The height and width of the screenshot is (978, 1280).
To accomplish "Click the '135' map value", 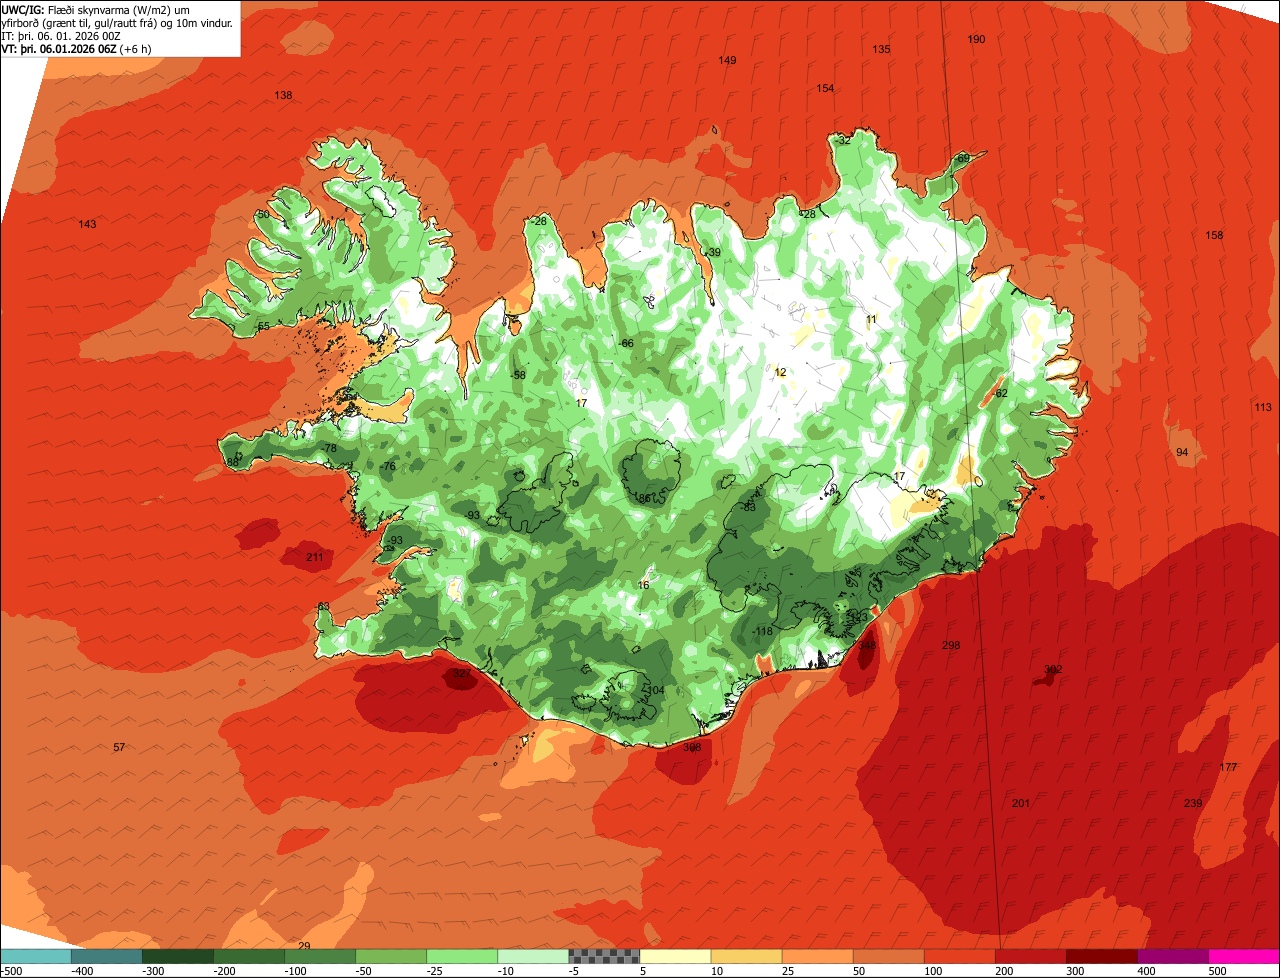I will point(881,49).
